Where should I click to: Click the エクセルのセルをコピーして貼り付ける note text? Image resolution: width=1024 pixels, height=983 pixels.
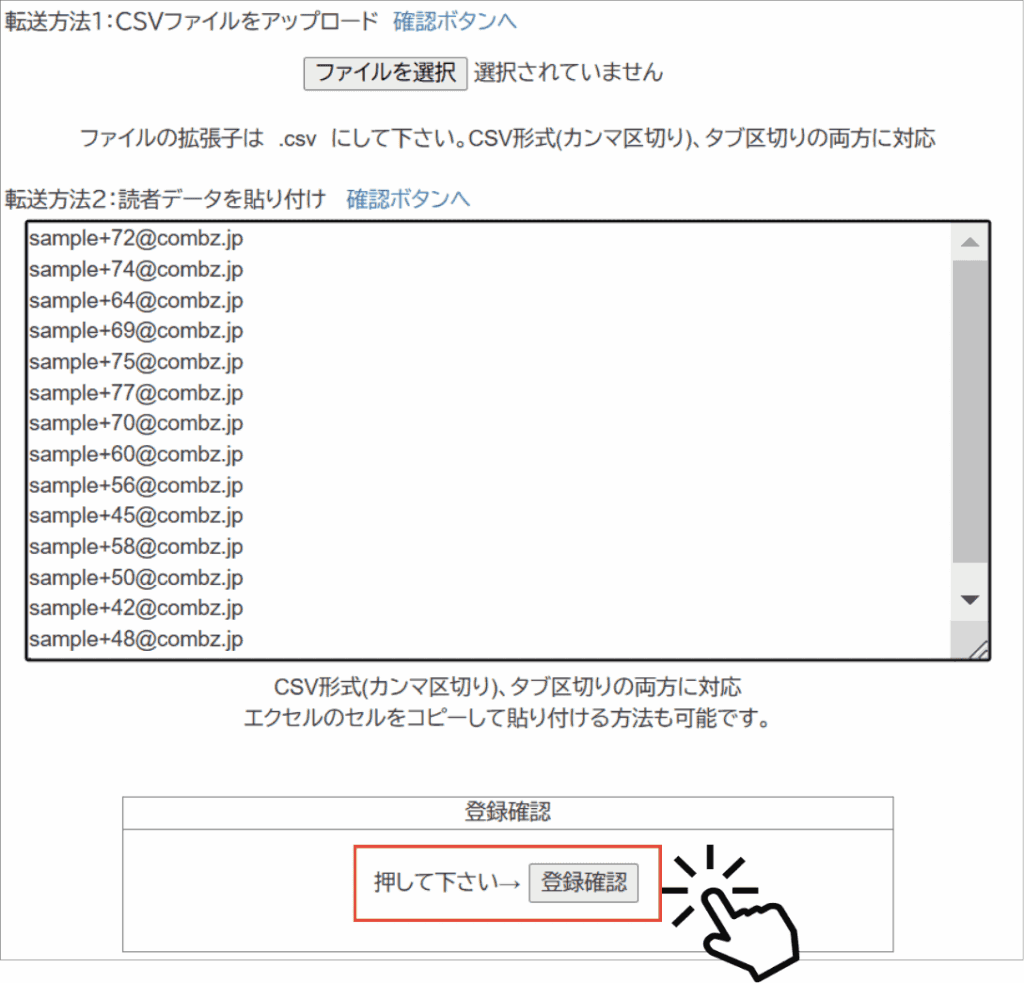(507, 718)
